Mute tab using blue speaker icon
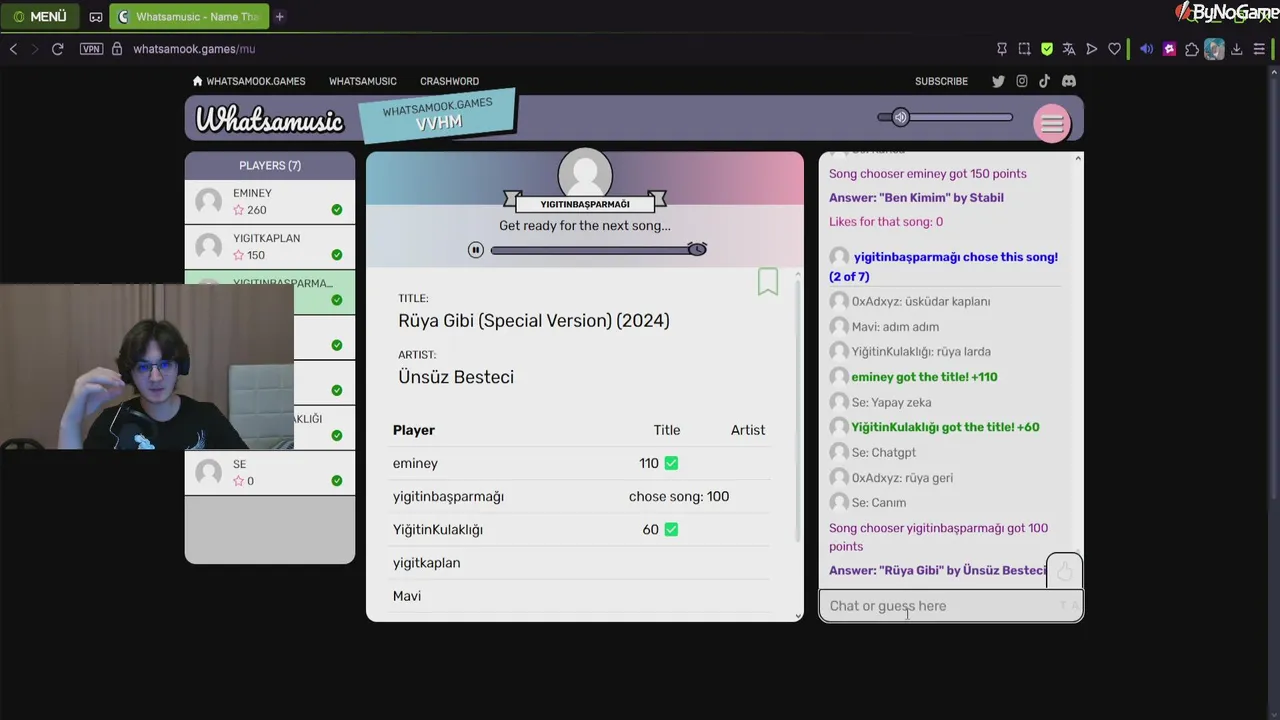The image size is (1280, 720). coord(1147,49)
